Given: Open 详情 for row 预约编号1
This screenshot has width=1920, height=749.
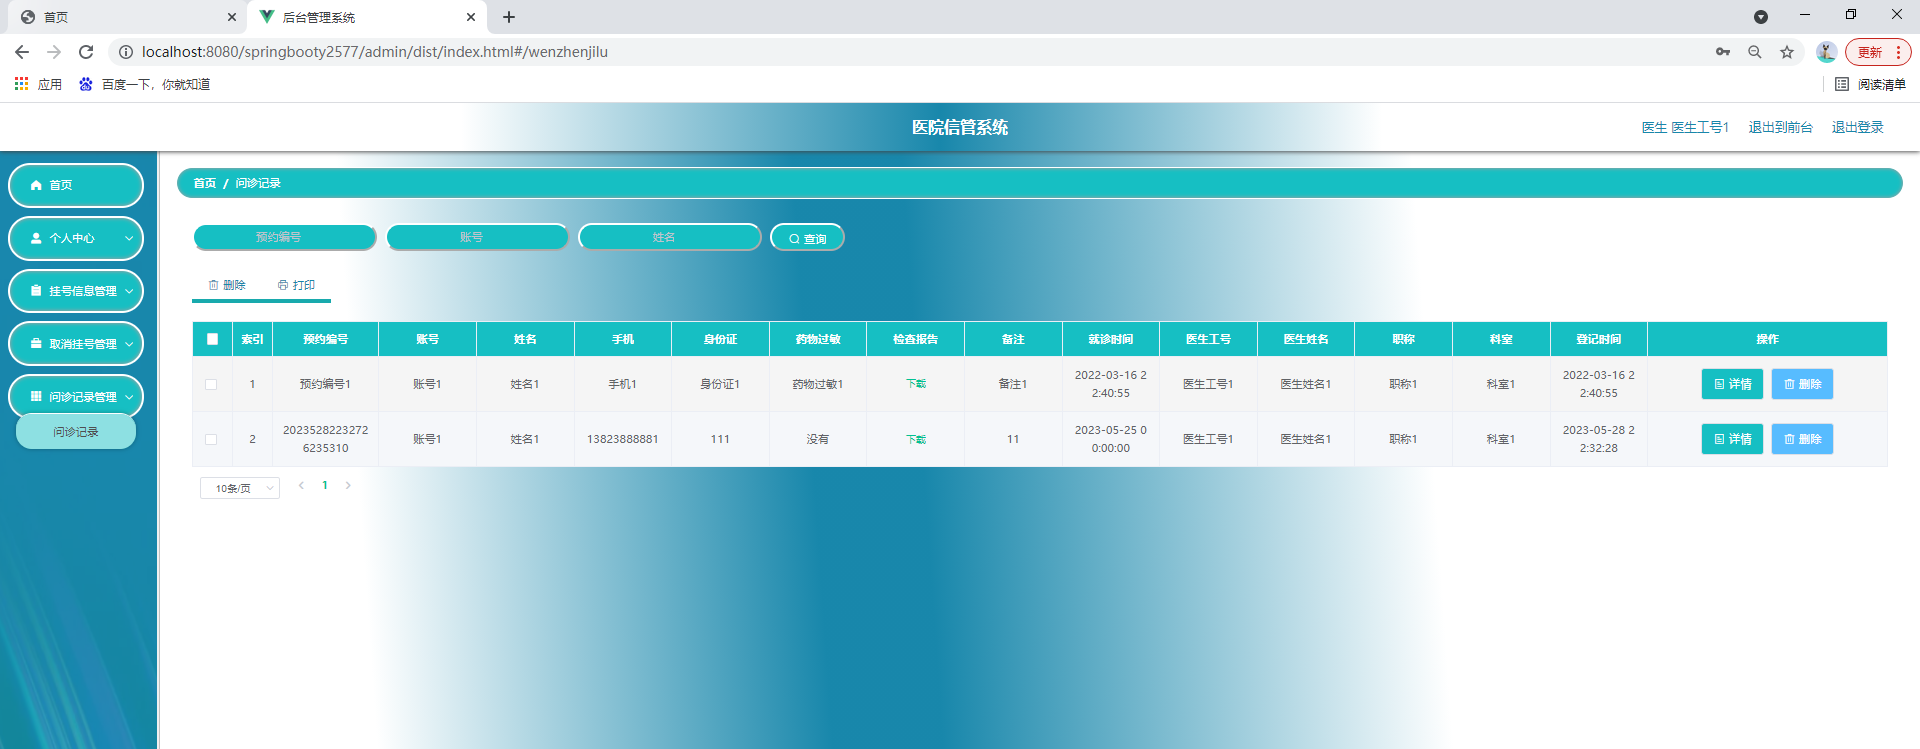Looking at the screenshot, I should (1732, 384).
